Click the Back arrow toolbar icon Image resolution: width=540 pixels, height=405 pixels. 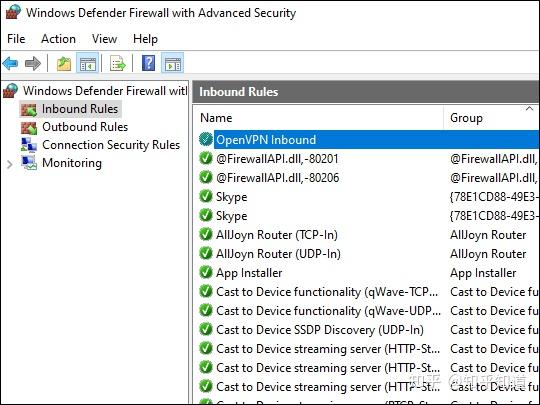pyautogui.click(x=10, y=63)
